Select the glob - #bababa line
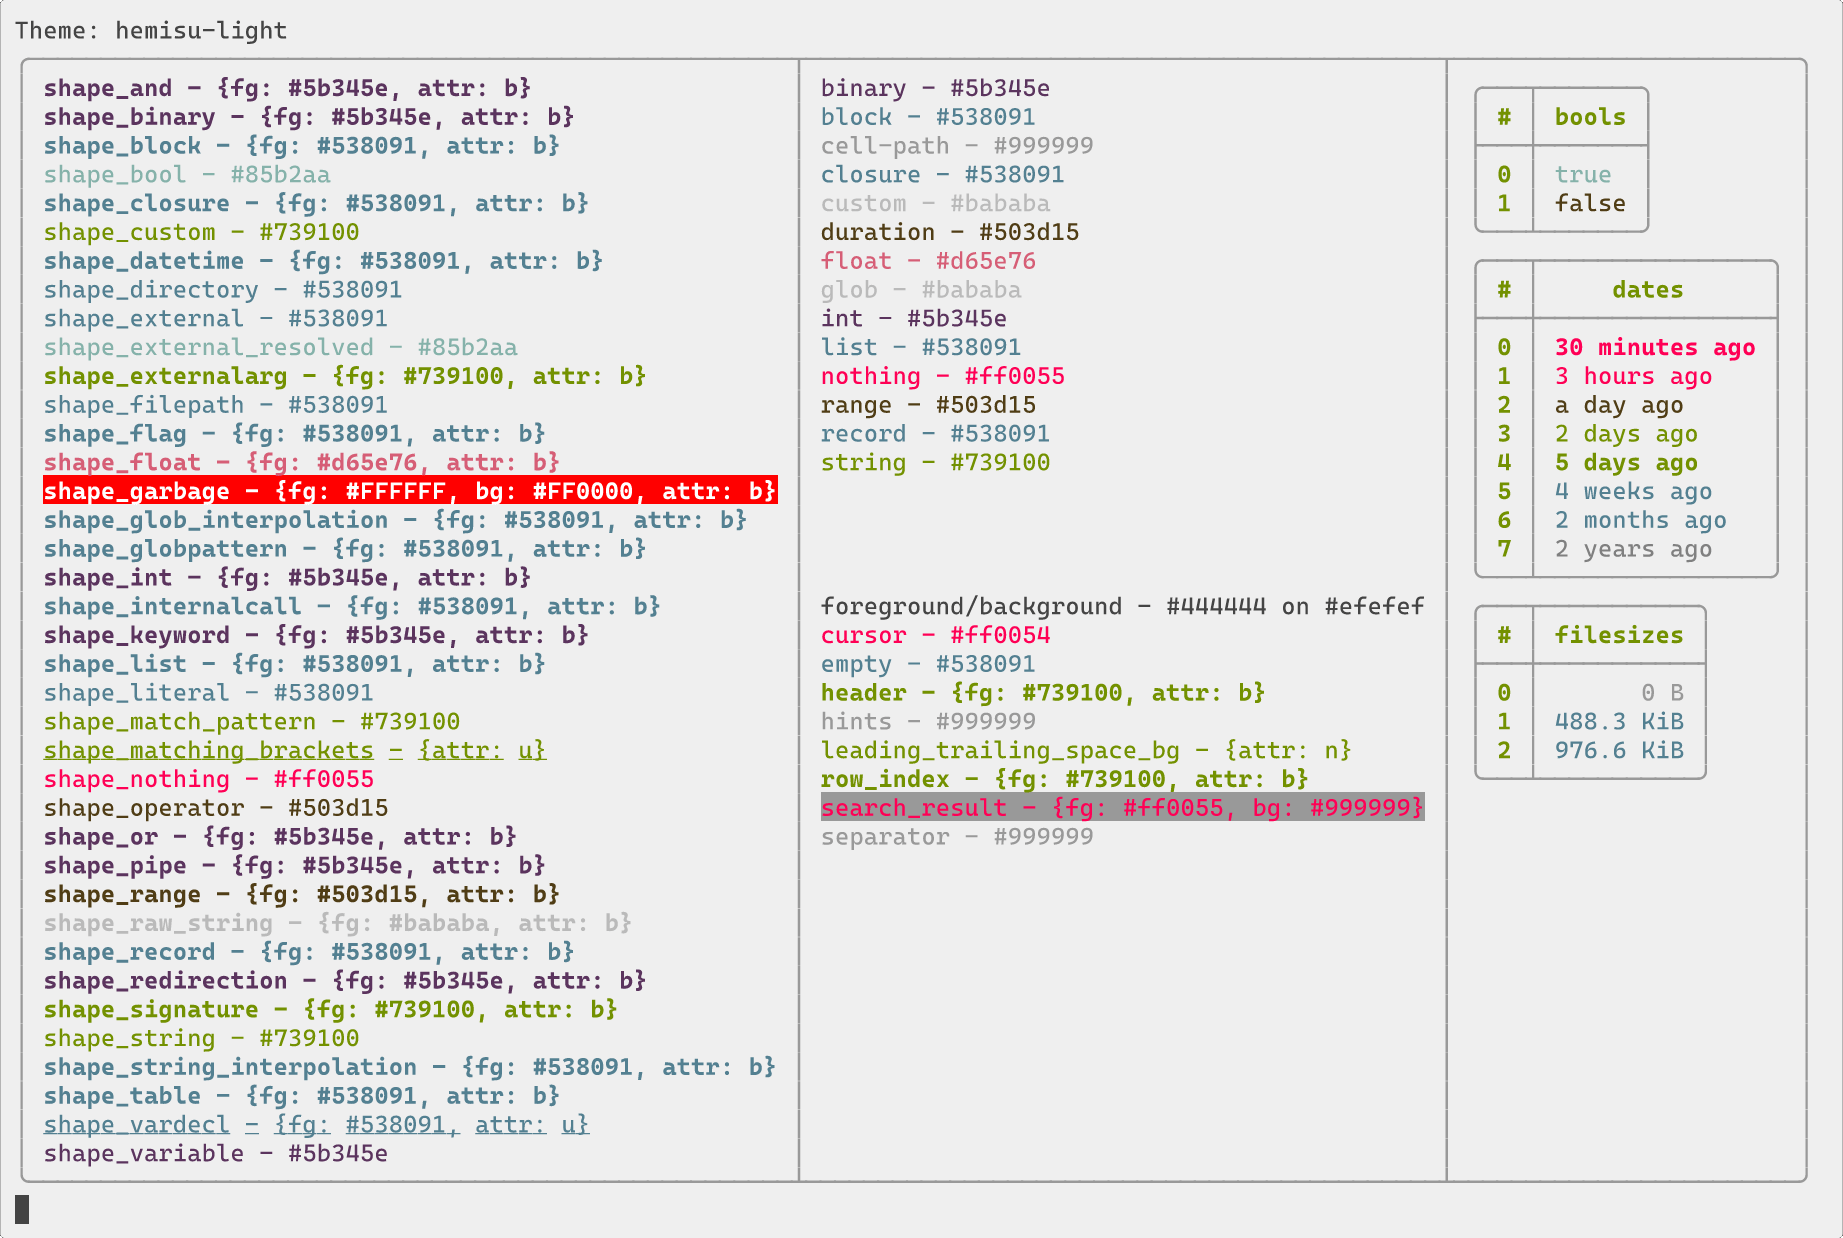Image resolution: width=1843 pixels, height=1238 pixels. click(x=921, y=290)
